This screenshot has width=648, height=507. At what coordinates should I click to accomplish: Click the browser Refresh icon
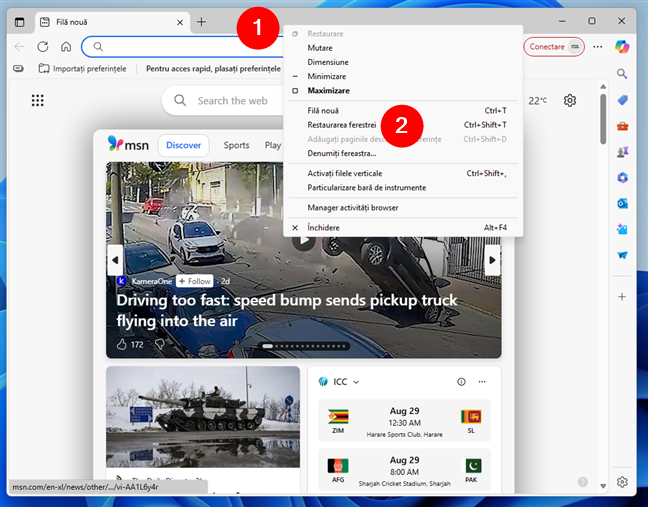tap(43, 46)
